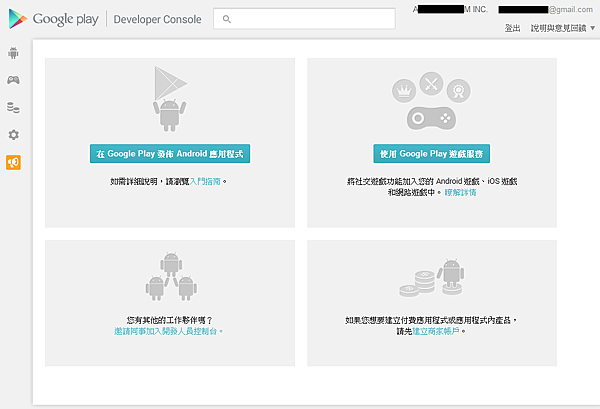The width and height of the screenshot is (600, 409).
Task: Click 邀請同事加入開發人員控制台 link
Action: click(168, 331)
